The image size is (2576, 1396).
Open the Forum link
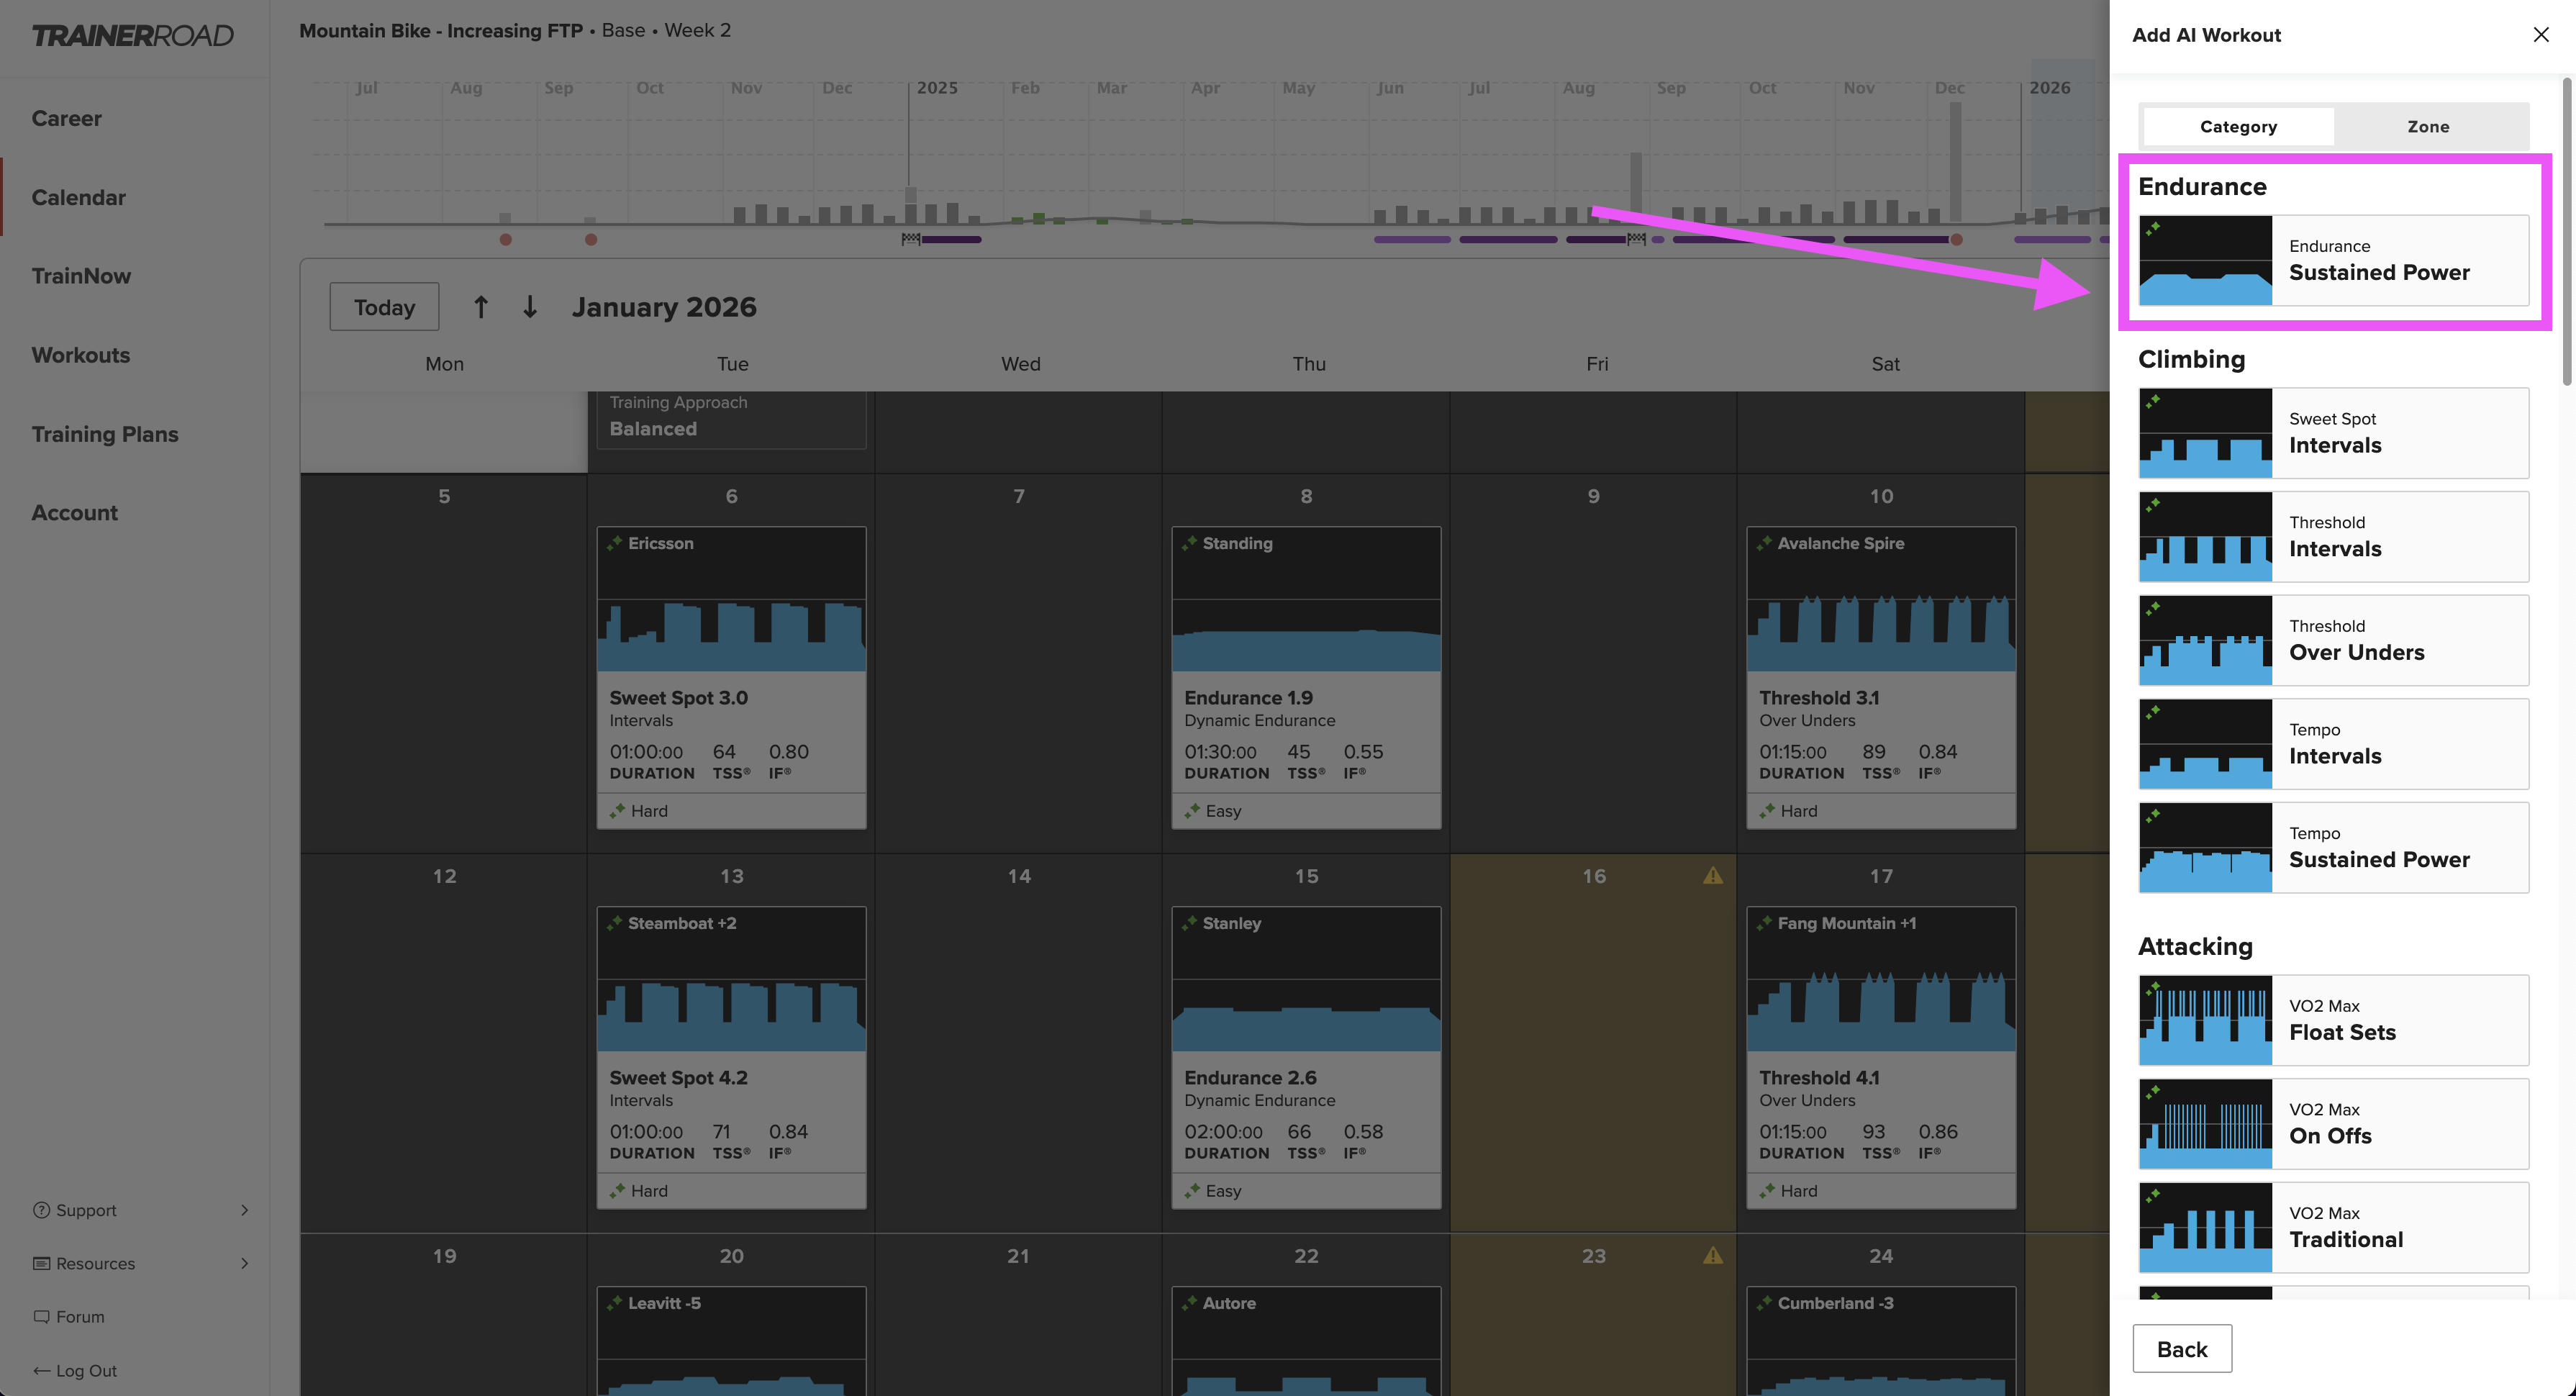69,1317
